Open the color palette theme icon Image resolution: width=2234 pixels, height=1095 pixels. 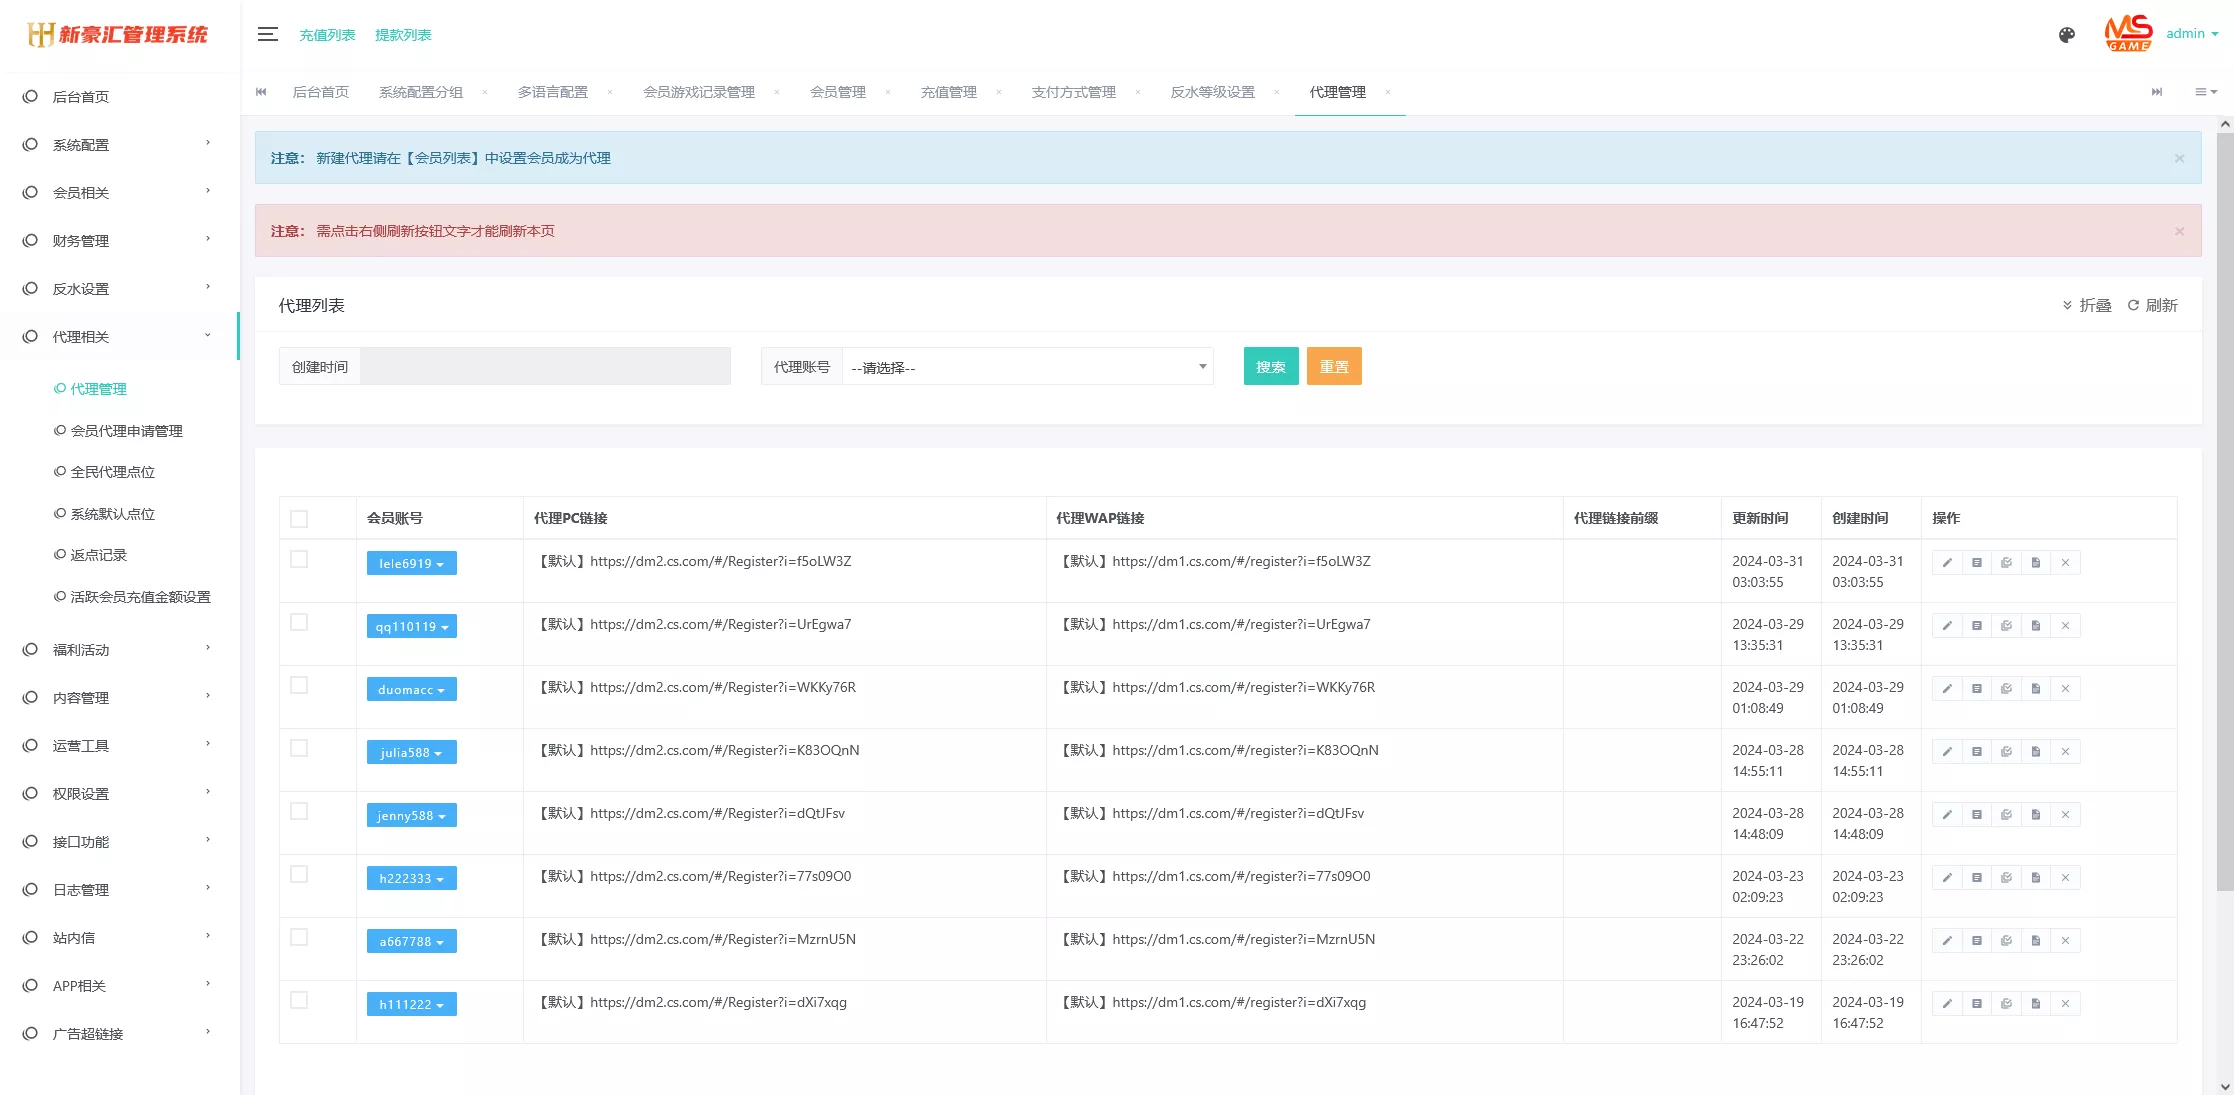pyautogui.click(x=2067, y=35)
